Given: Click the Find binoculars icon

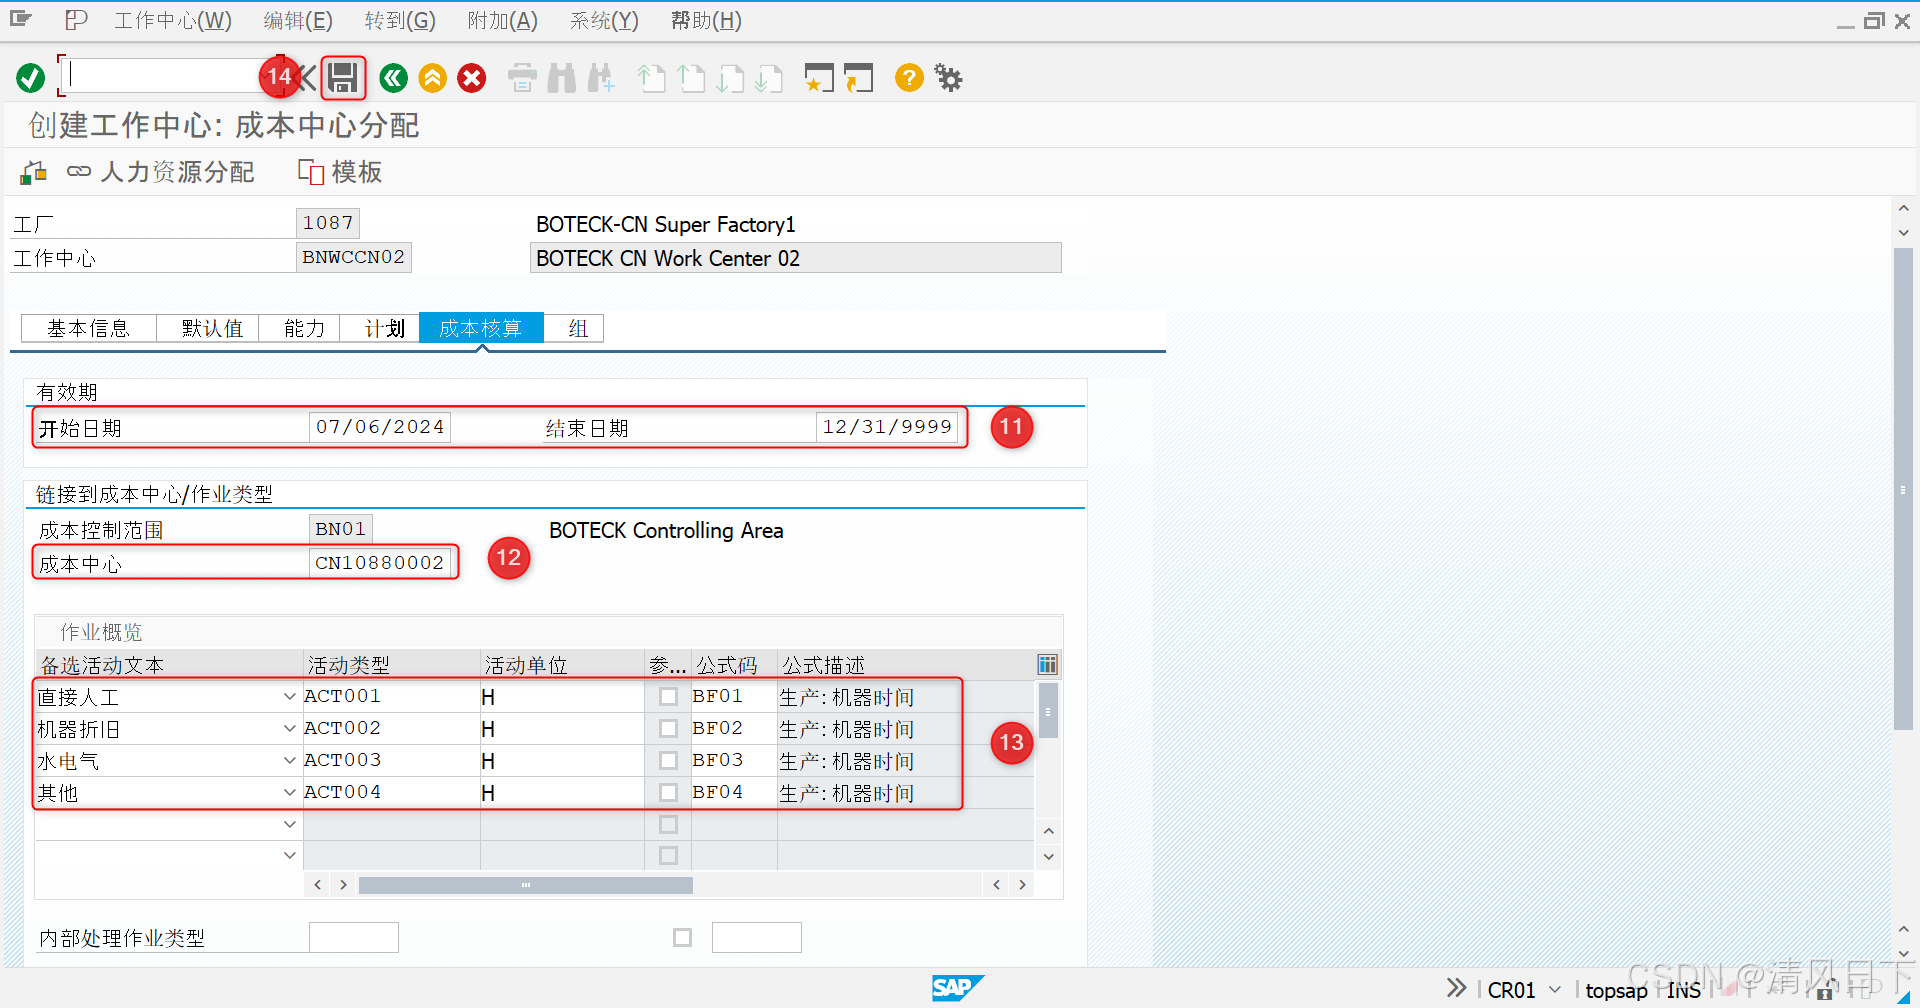Looking at the screenshot, I should pos(562,78).
